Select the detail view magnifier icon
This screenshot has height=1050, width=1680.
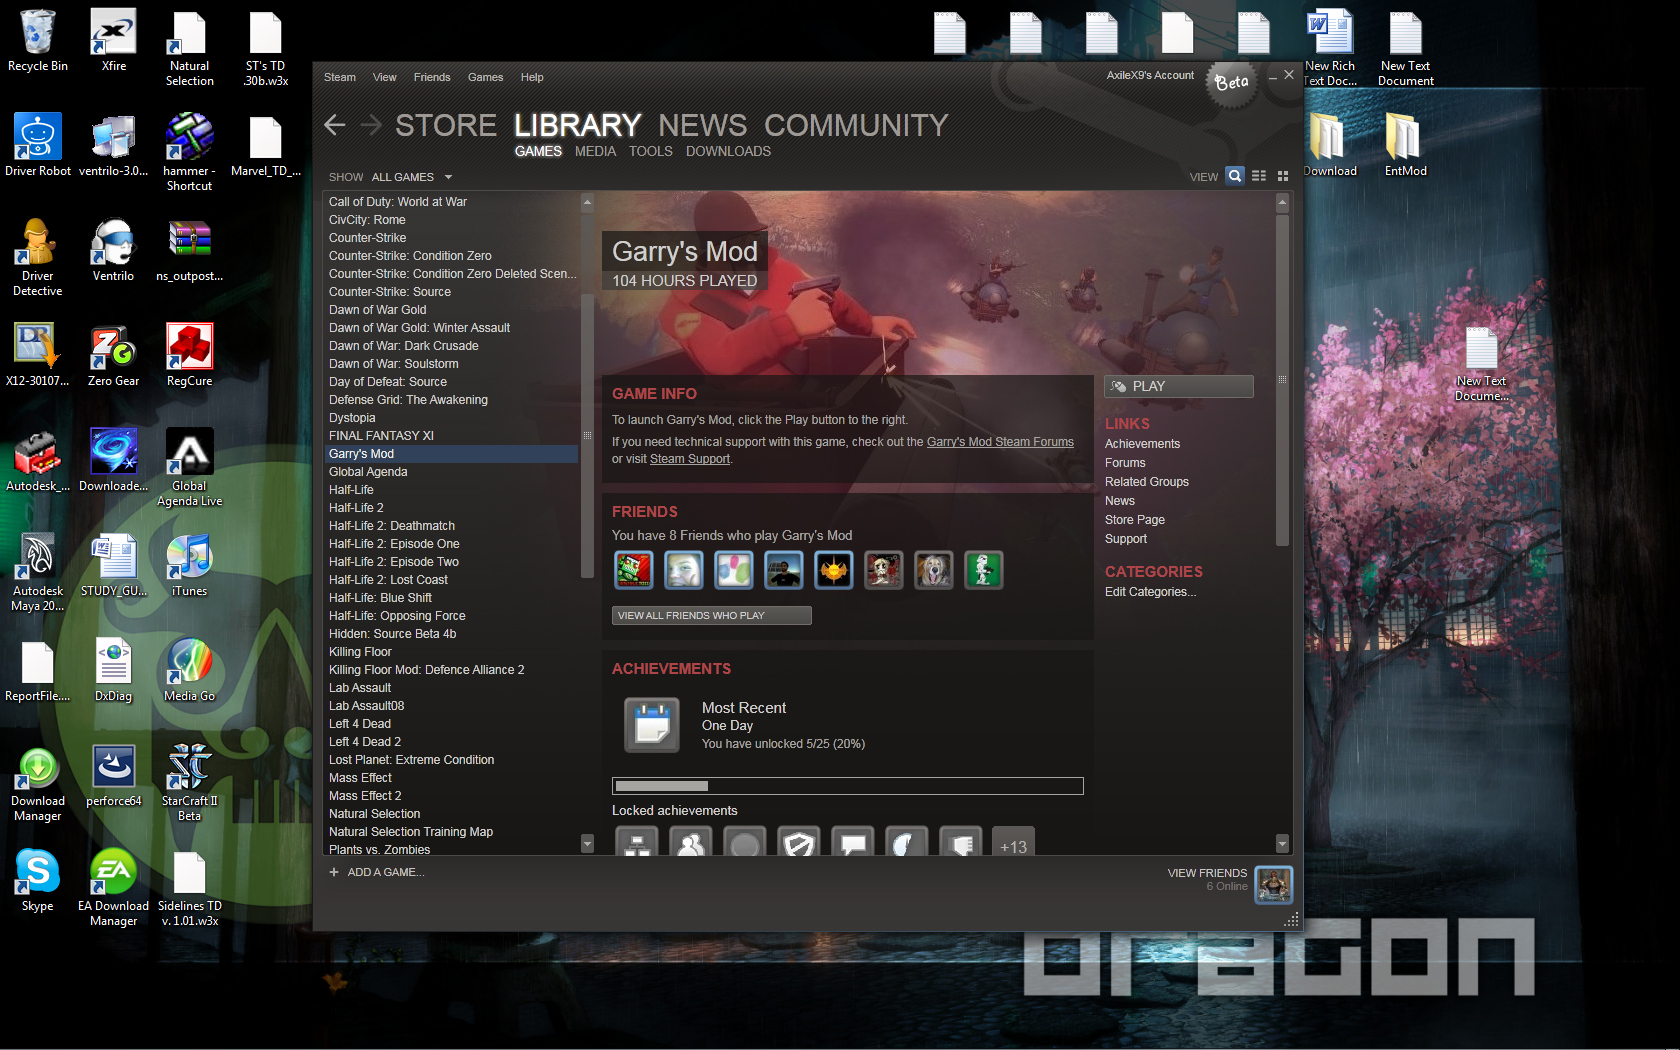point(1235,176)
